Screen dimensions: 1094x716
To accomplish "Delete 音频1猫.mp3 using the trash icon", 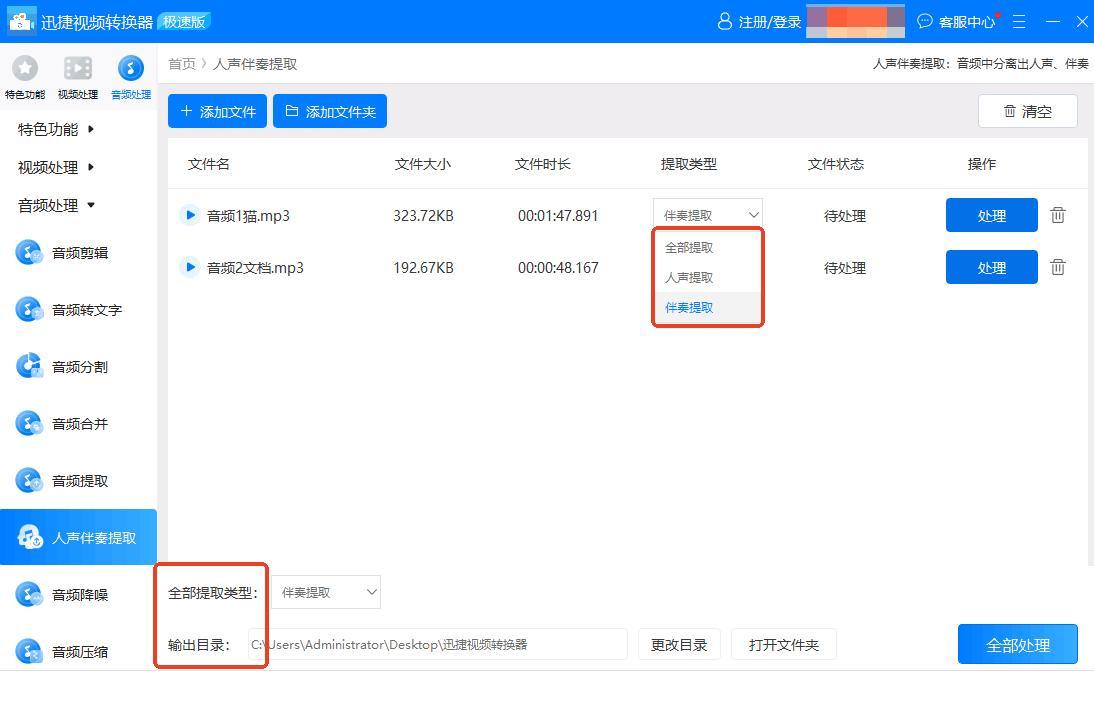I will coord(1058,215).
